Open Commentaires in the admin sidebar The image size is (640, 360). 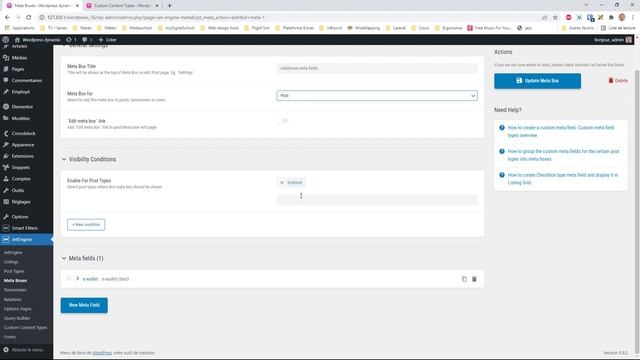[27, 80]
